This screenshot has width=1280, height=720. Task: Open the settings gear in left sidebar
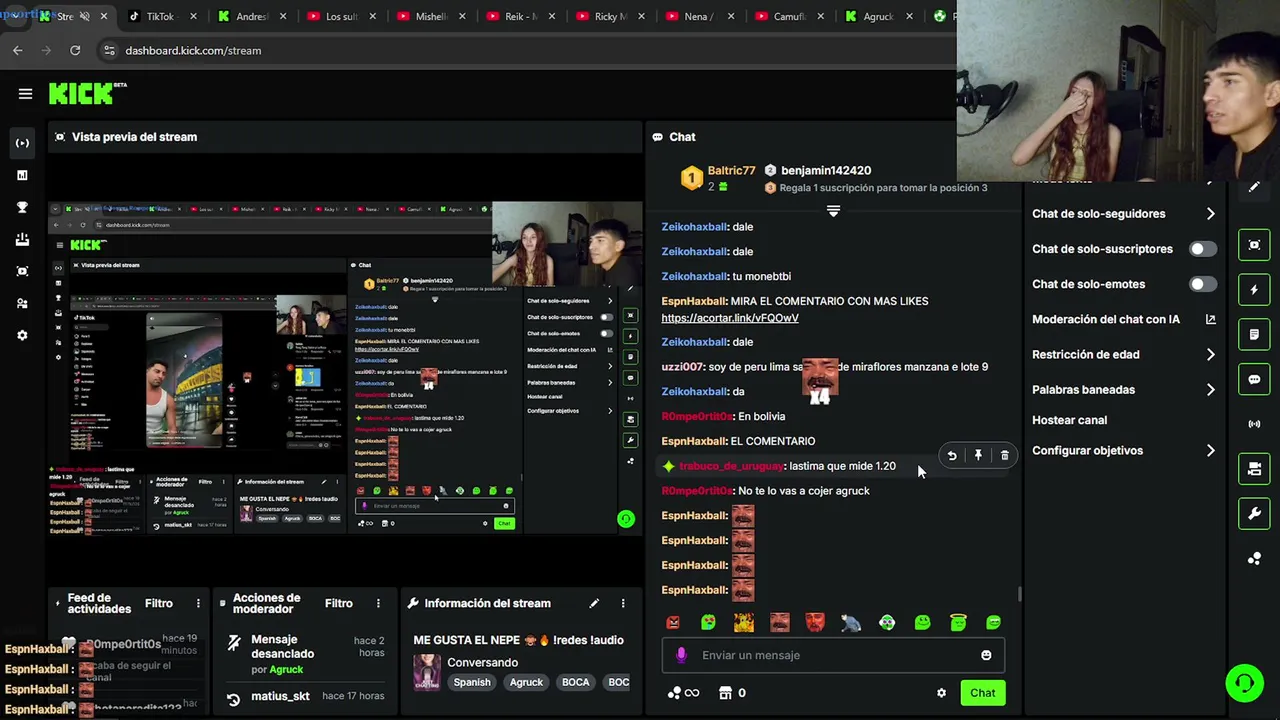[22, 335]
